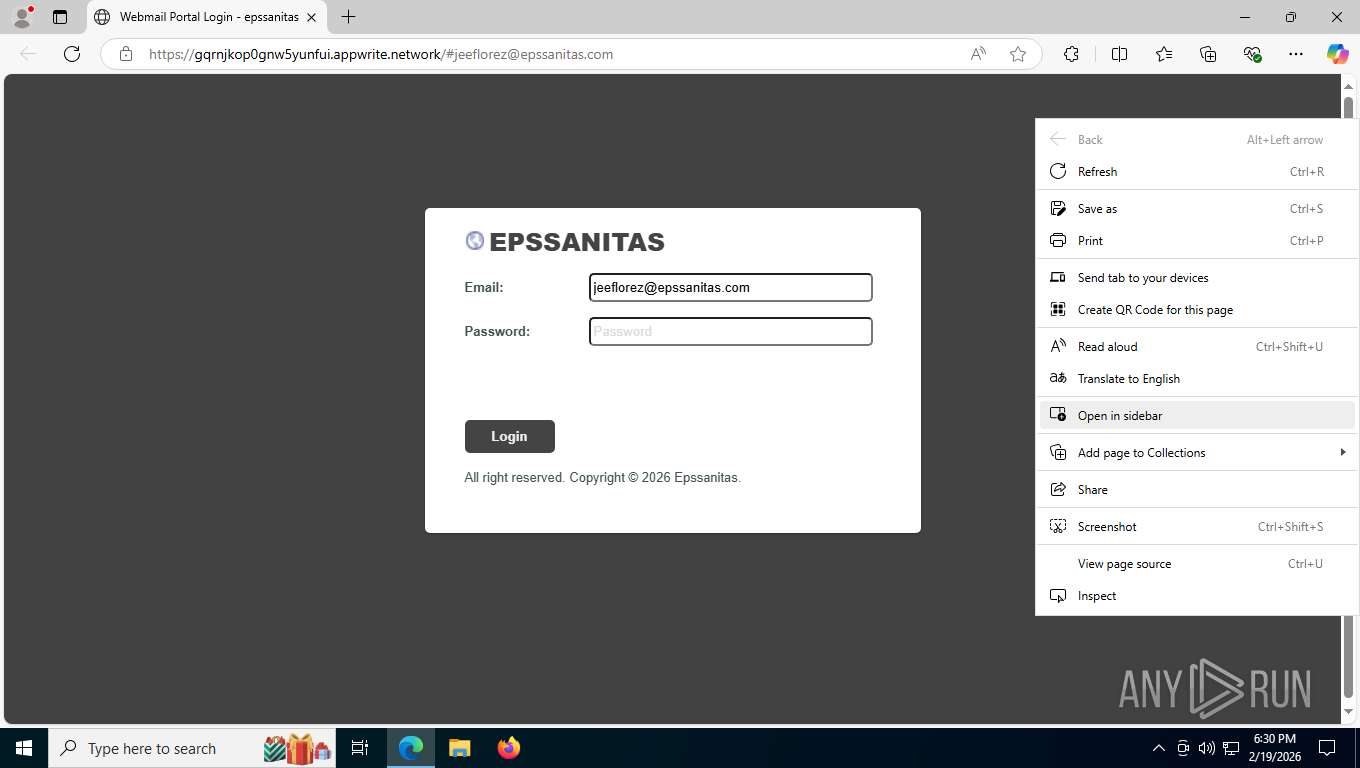This screenshot has width=1360, height=768.
Task: Open the Windows Start menu
Action: [x=24, y=748]
